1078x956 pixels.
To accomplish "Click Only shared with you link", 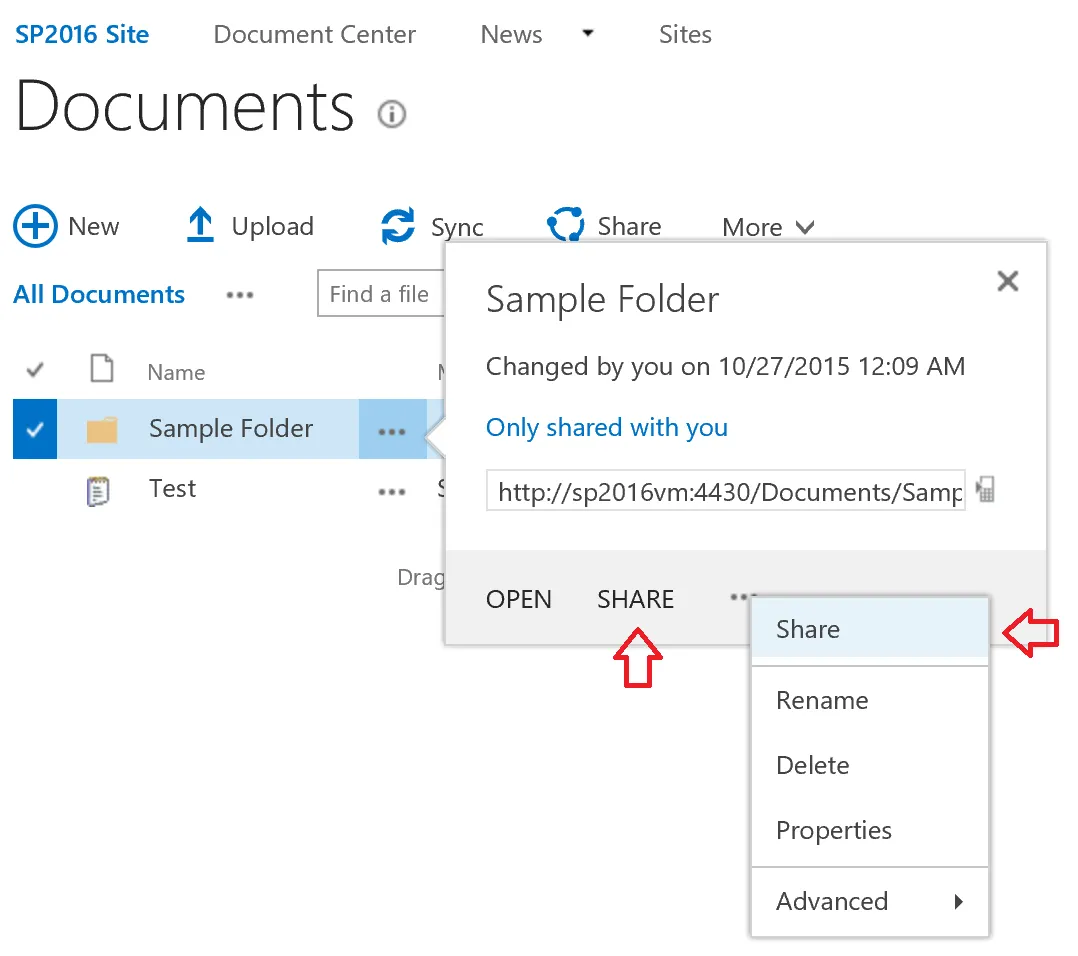I will (x=606, y=427).
